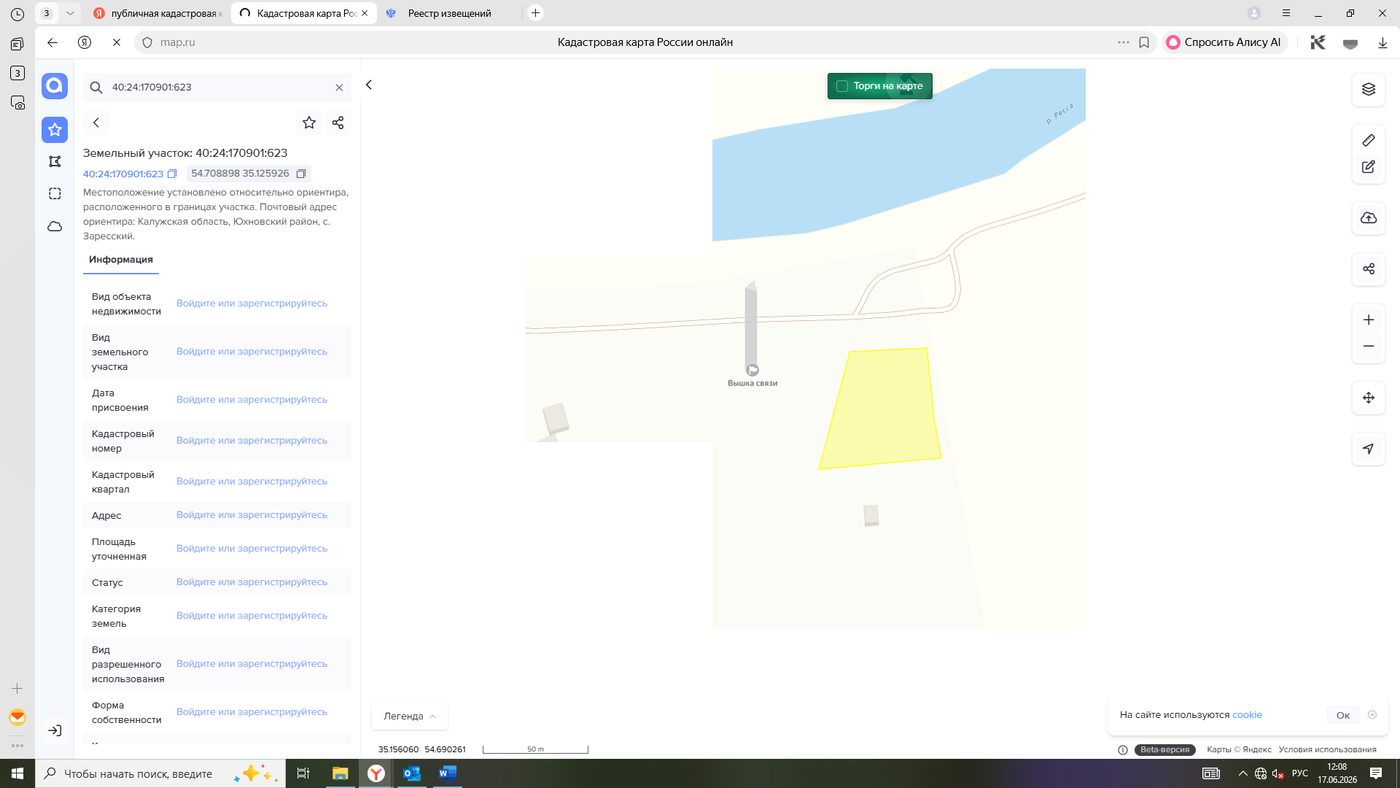Click the location arrow icon on the map
This screenshot has width=1400, height=788.
1369,449
